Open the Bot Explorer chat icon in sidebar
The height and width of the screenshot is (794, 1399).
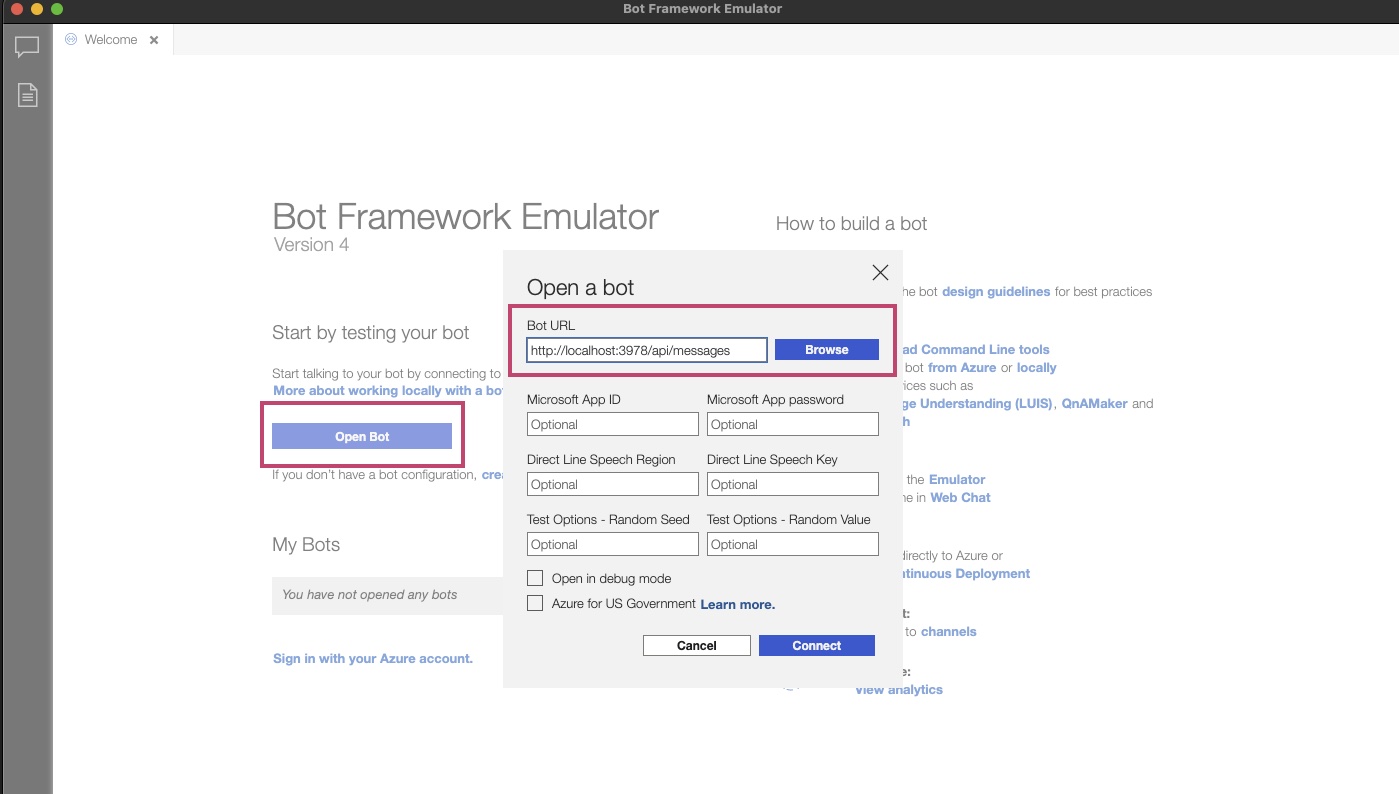pos(27,47)
